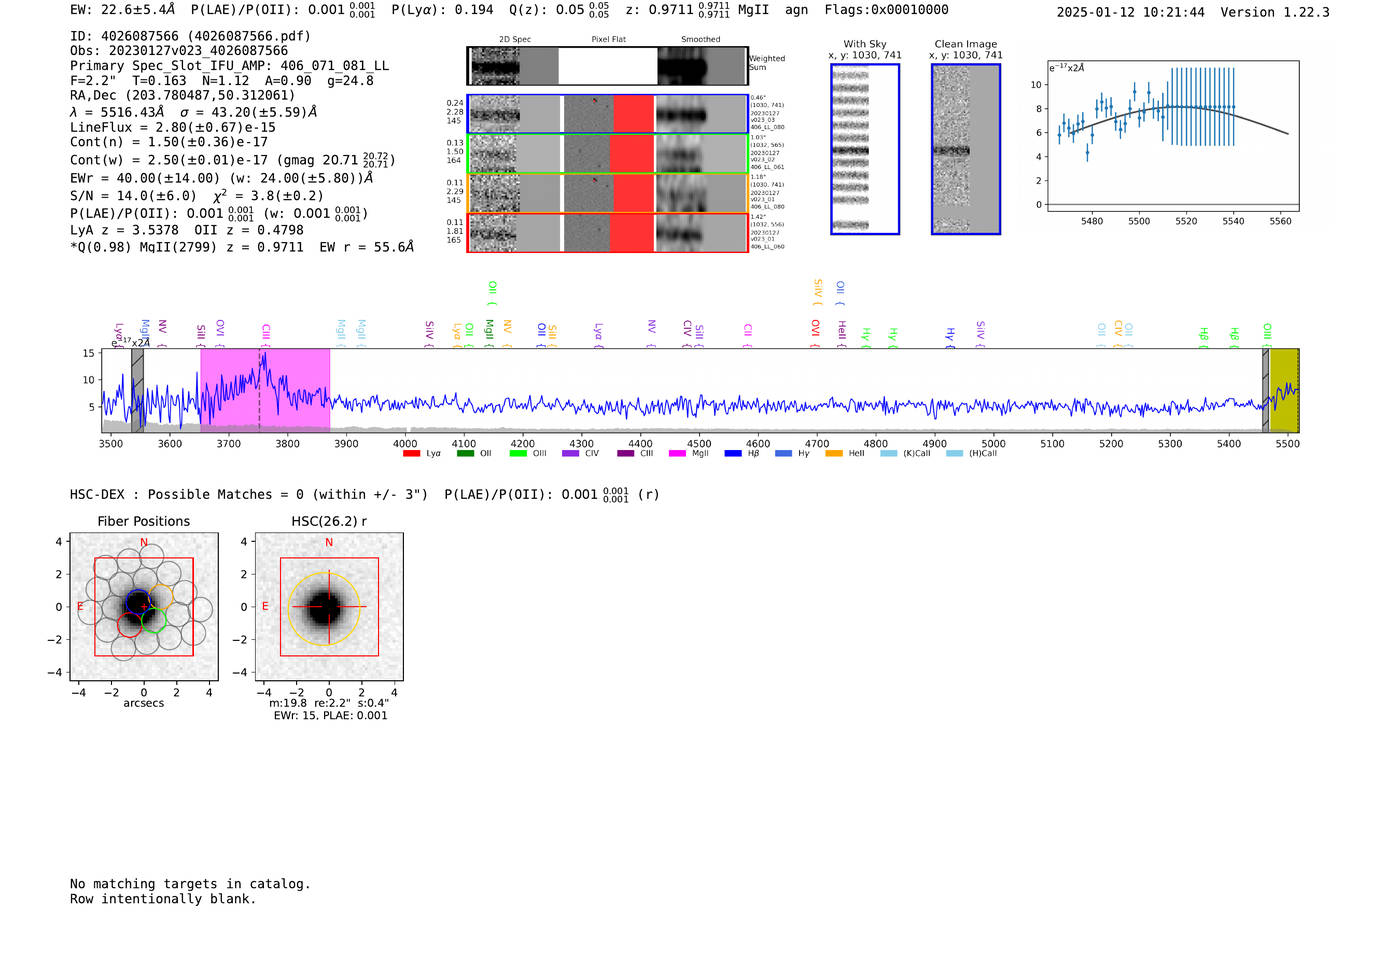Click the blue fiber circle in Fiber Positions
This screenshot has width=1400, height=953.
click(139, 603)
